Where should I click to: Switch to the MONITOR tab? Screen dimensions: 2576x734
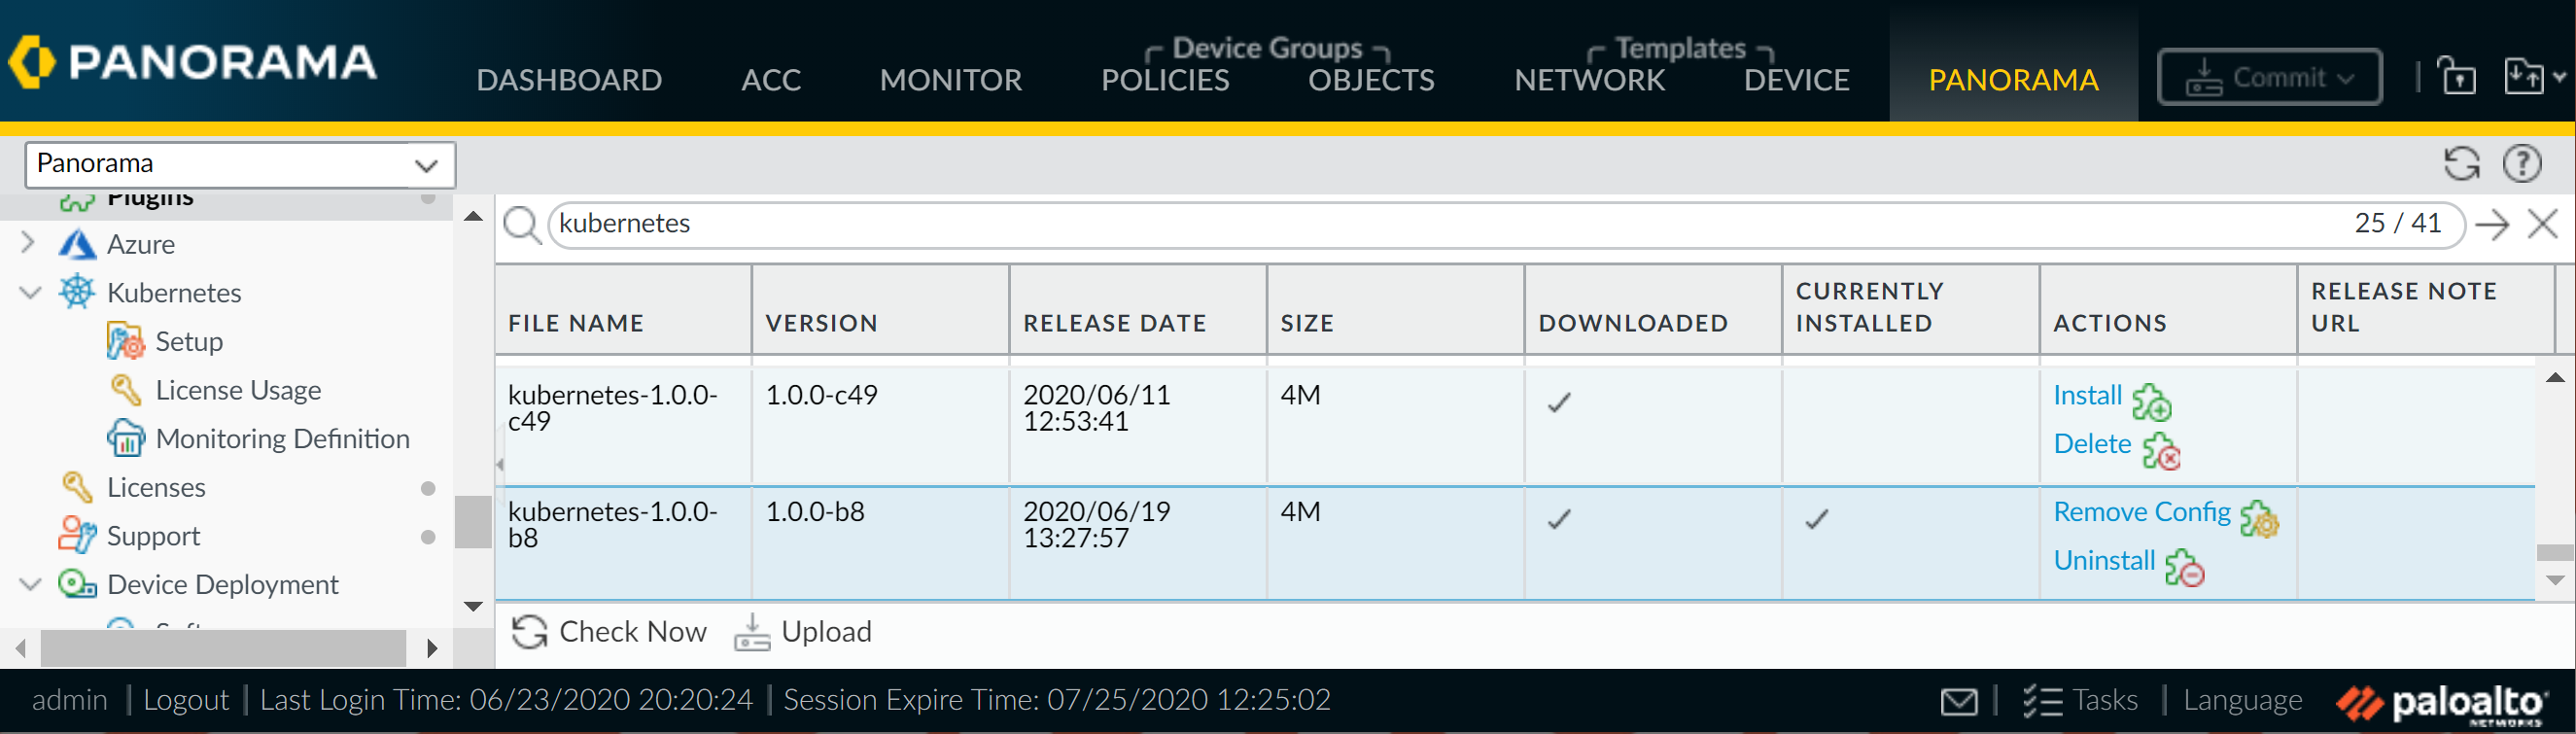coord(950,80)
